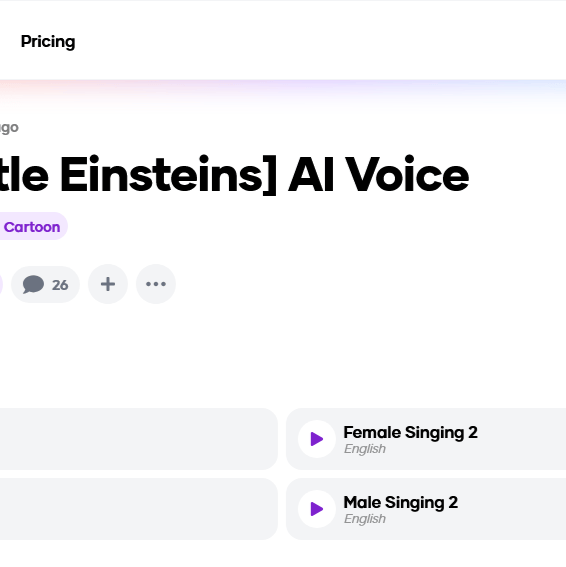
Task: Click the Einsteins AI Voice heading
Action: [234, 175]
